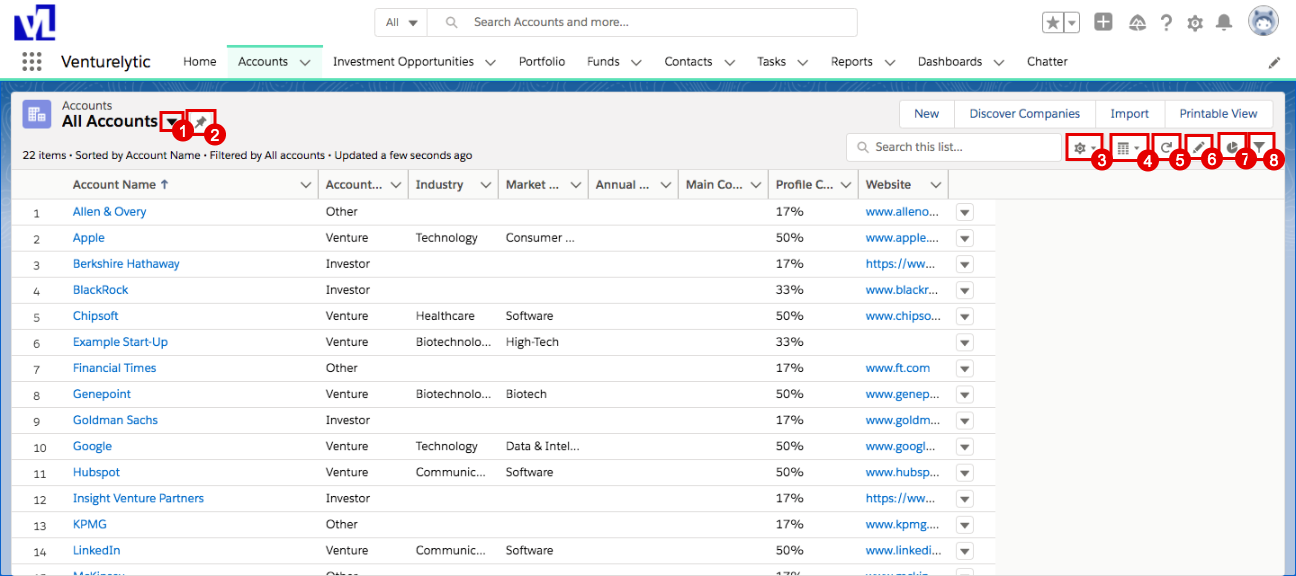Switch to the Portfolio tab

[x=542, y=62]
